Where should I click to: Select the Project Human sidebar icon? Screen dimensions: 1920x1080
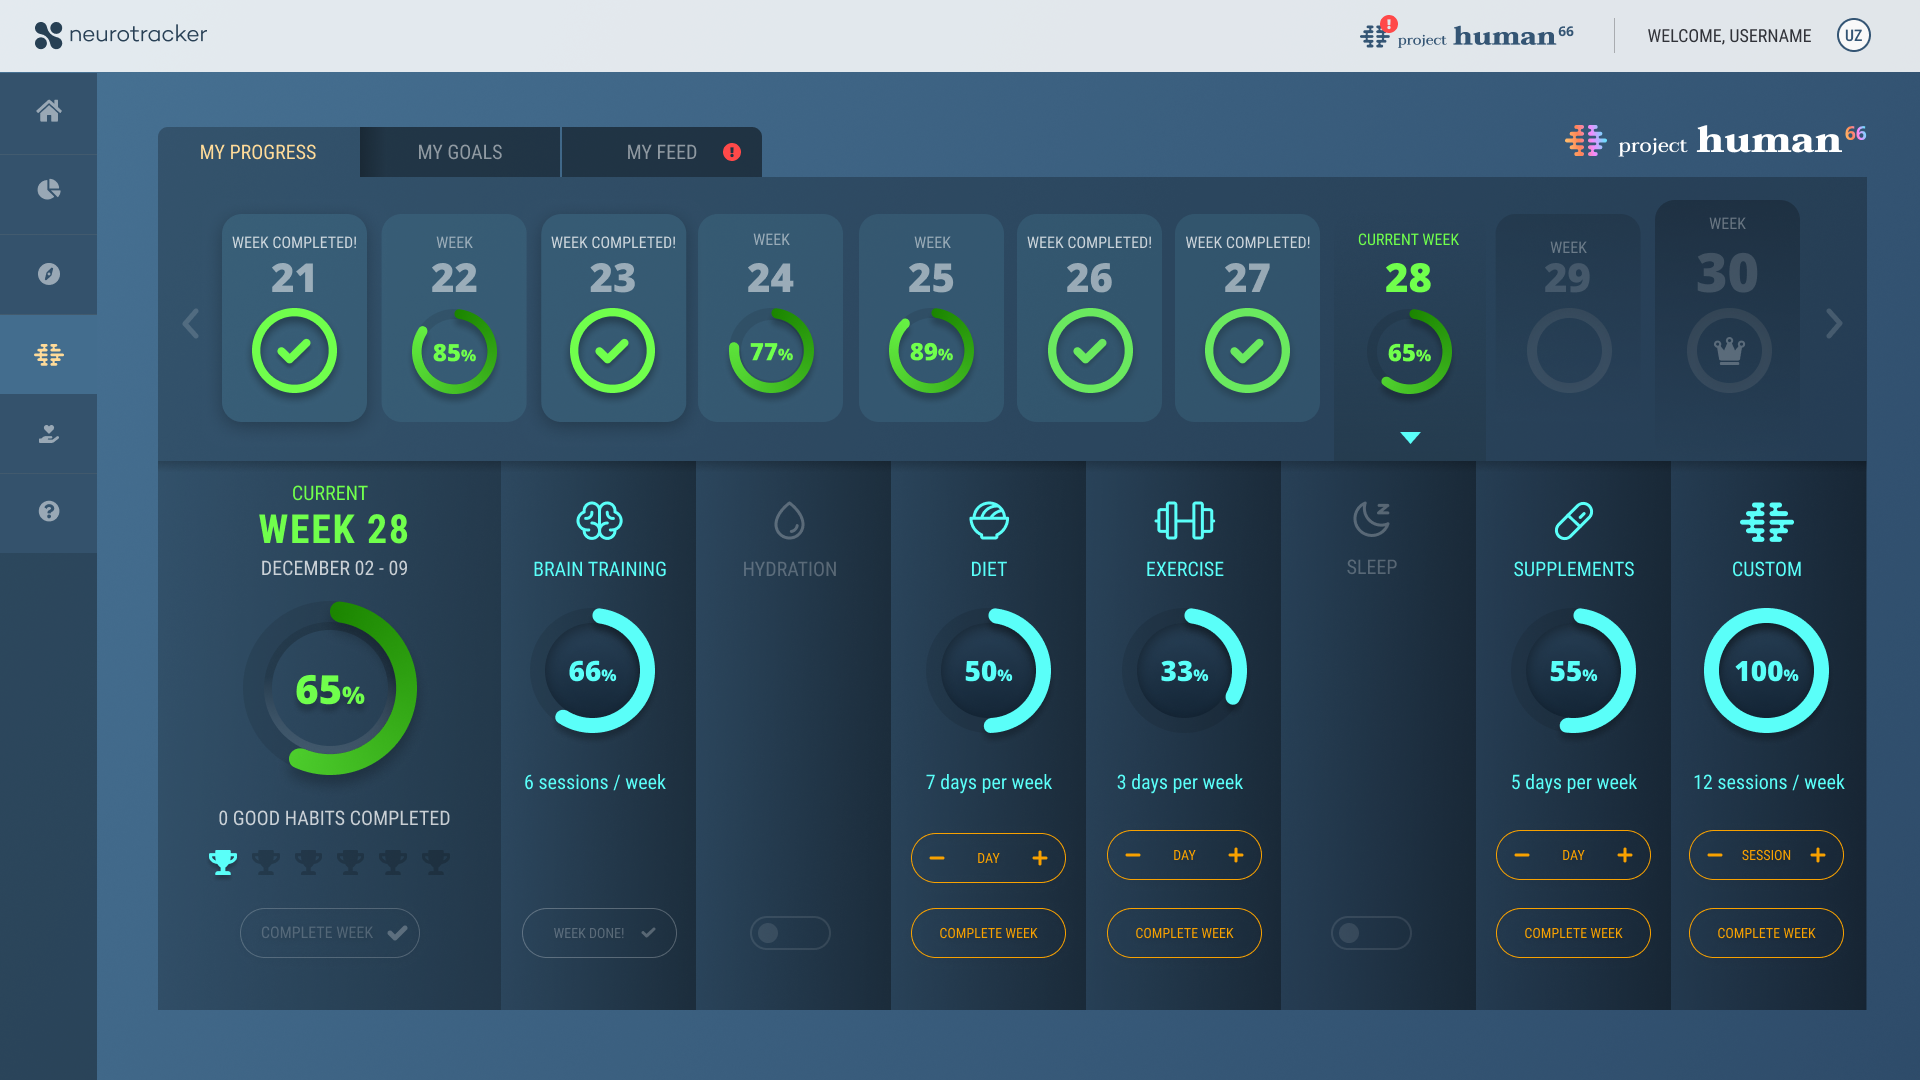point(48,354)
